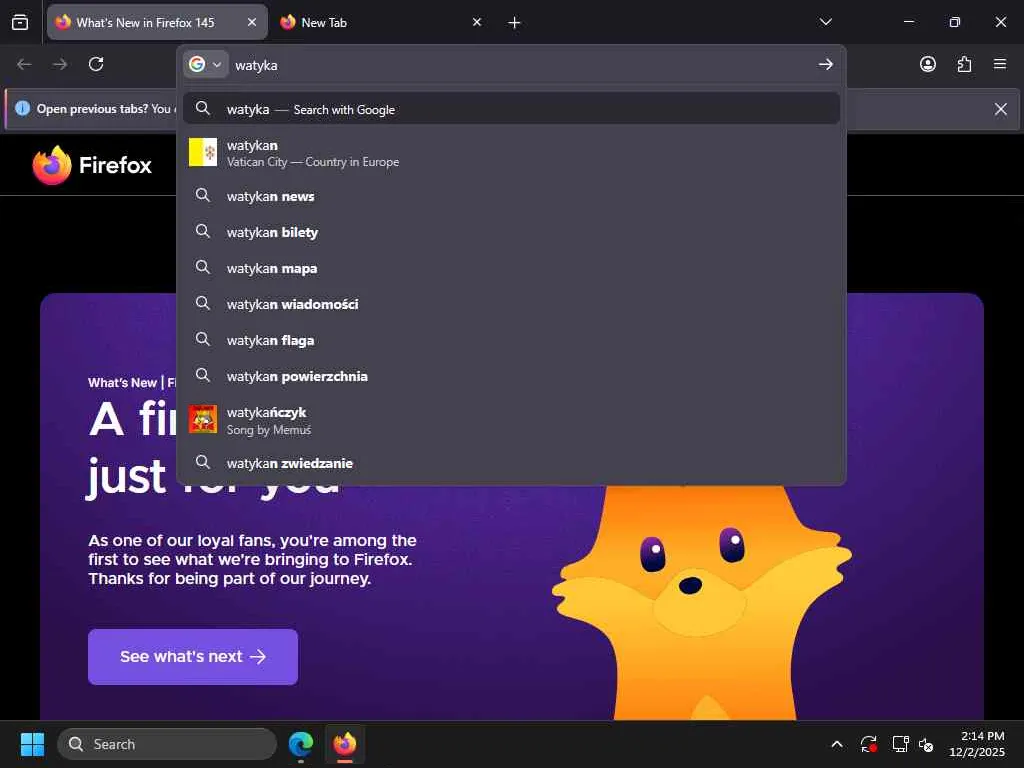
Task: Click the watykańczyk song cover thumbnail
Action: pos(203,419)
